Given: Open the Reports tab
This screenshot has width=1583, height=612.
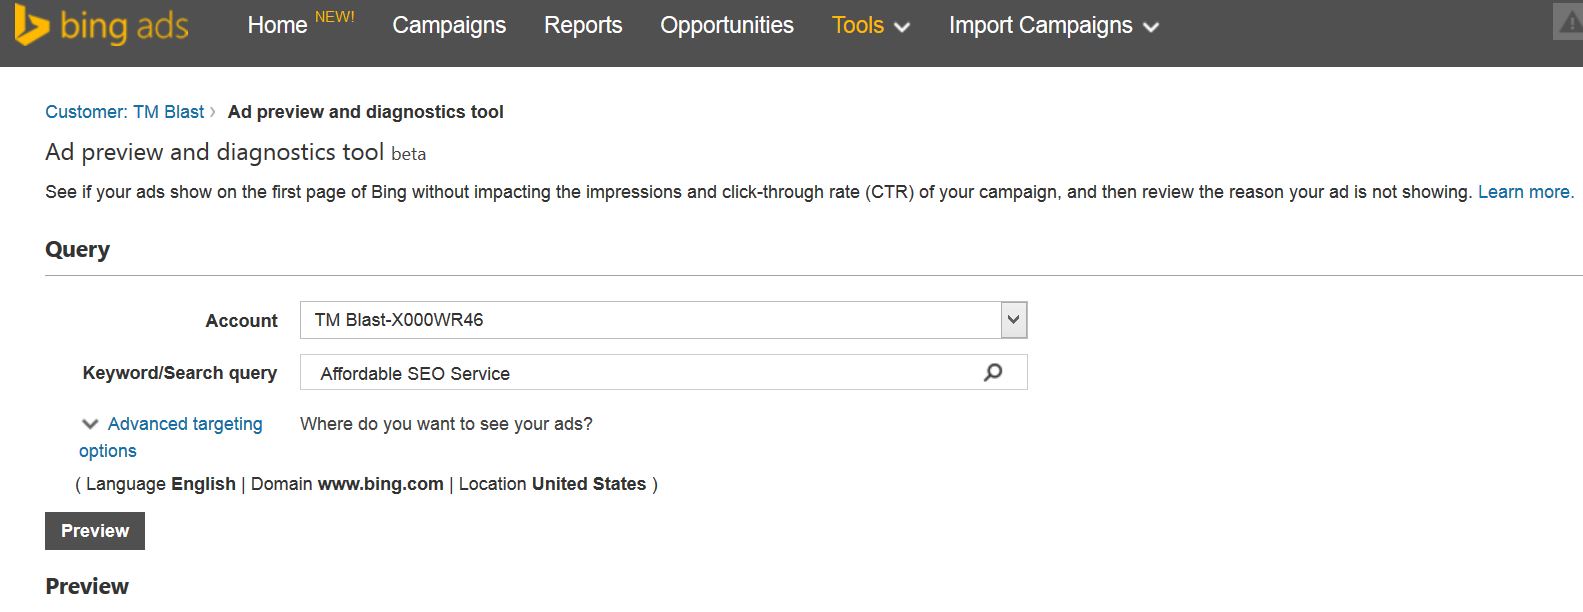Looking at the screenshot, I should 583,26.
